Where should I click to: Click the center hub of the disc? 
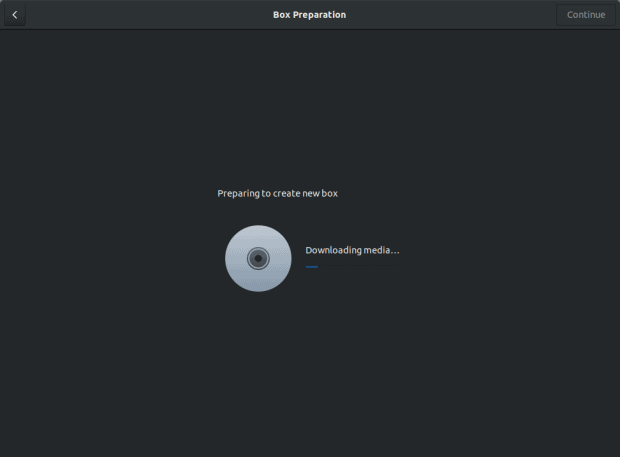258,258
